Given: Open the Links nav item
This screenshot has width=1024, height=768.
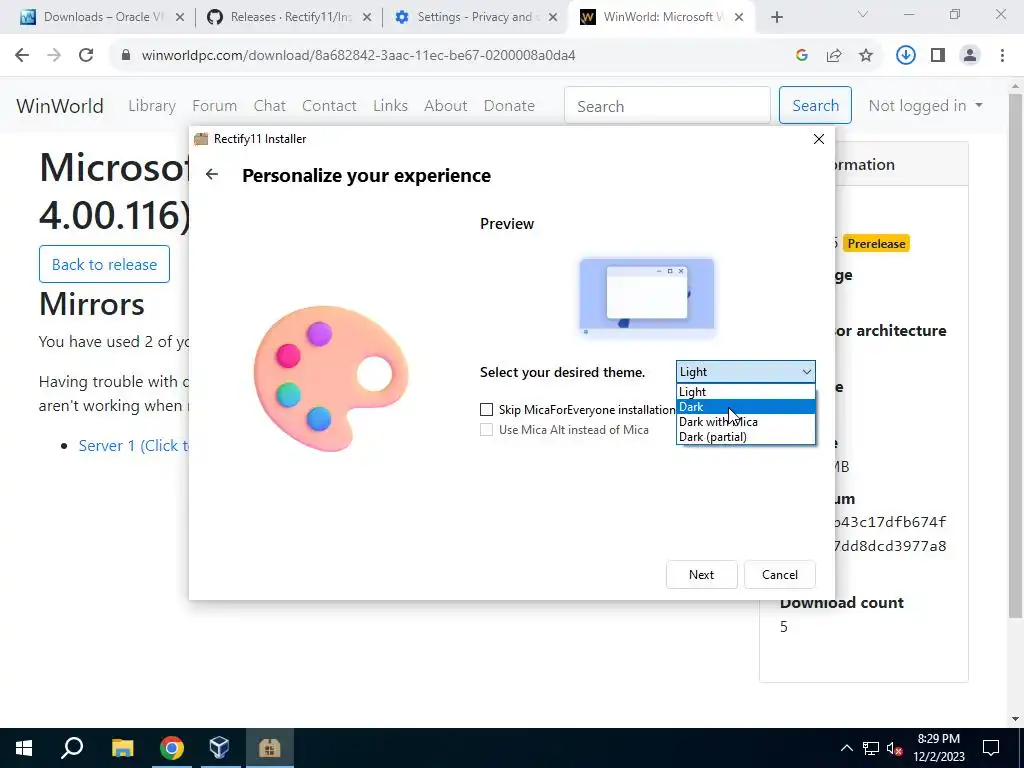Looking at the screenshot, I should point(391,106).
